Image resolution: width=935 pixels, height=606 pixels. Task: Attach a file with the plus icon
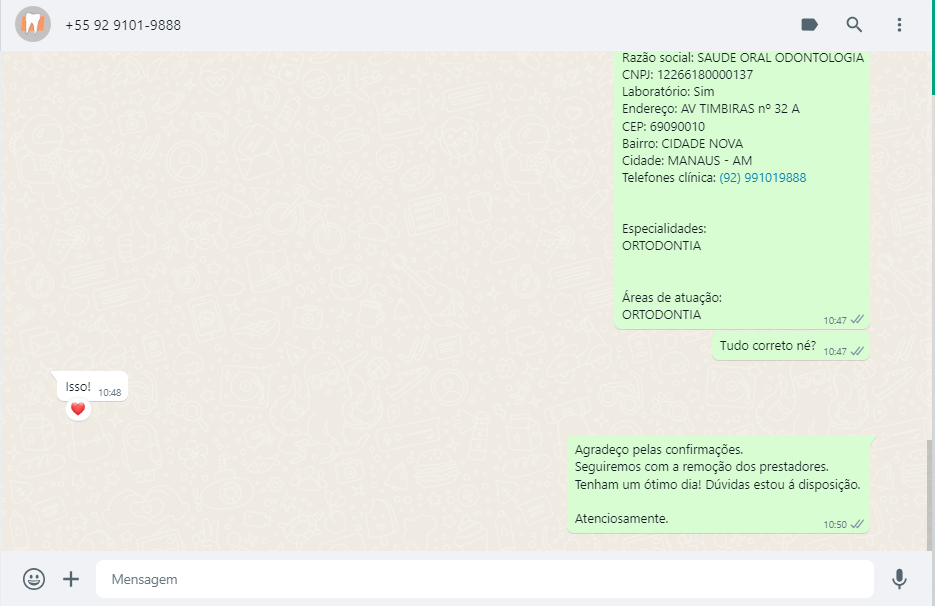[x=71, y=579]
